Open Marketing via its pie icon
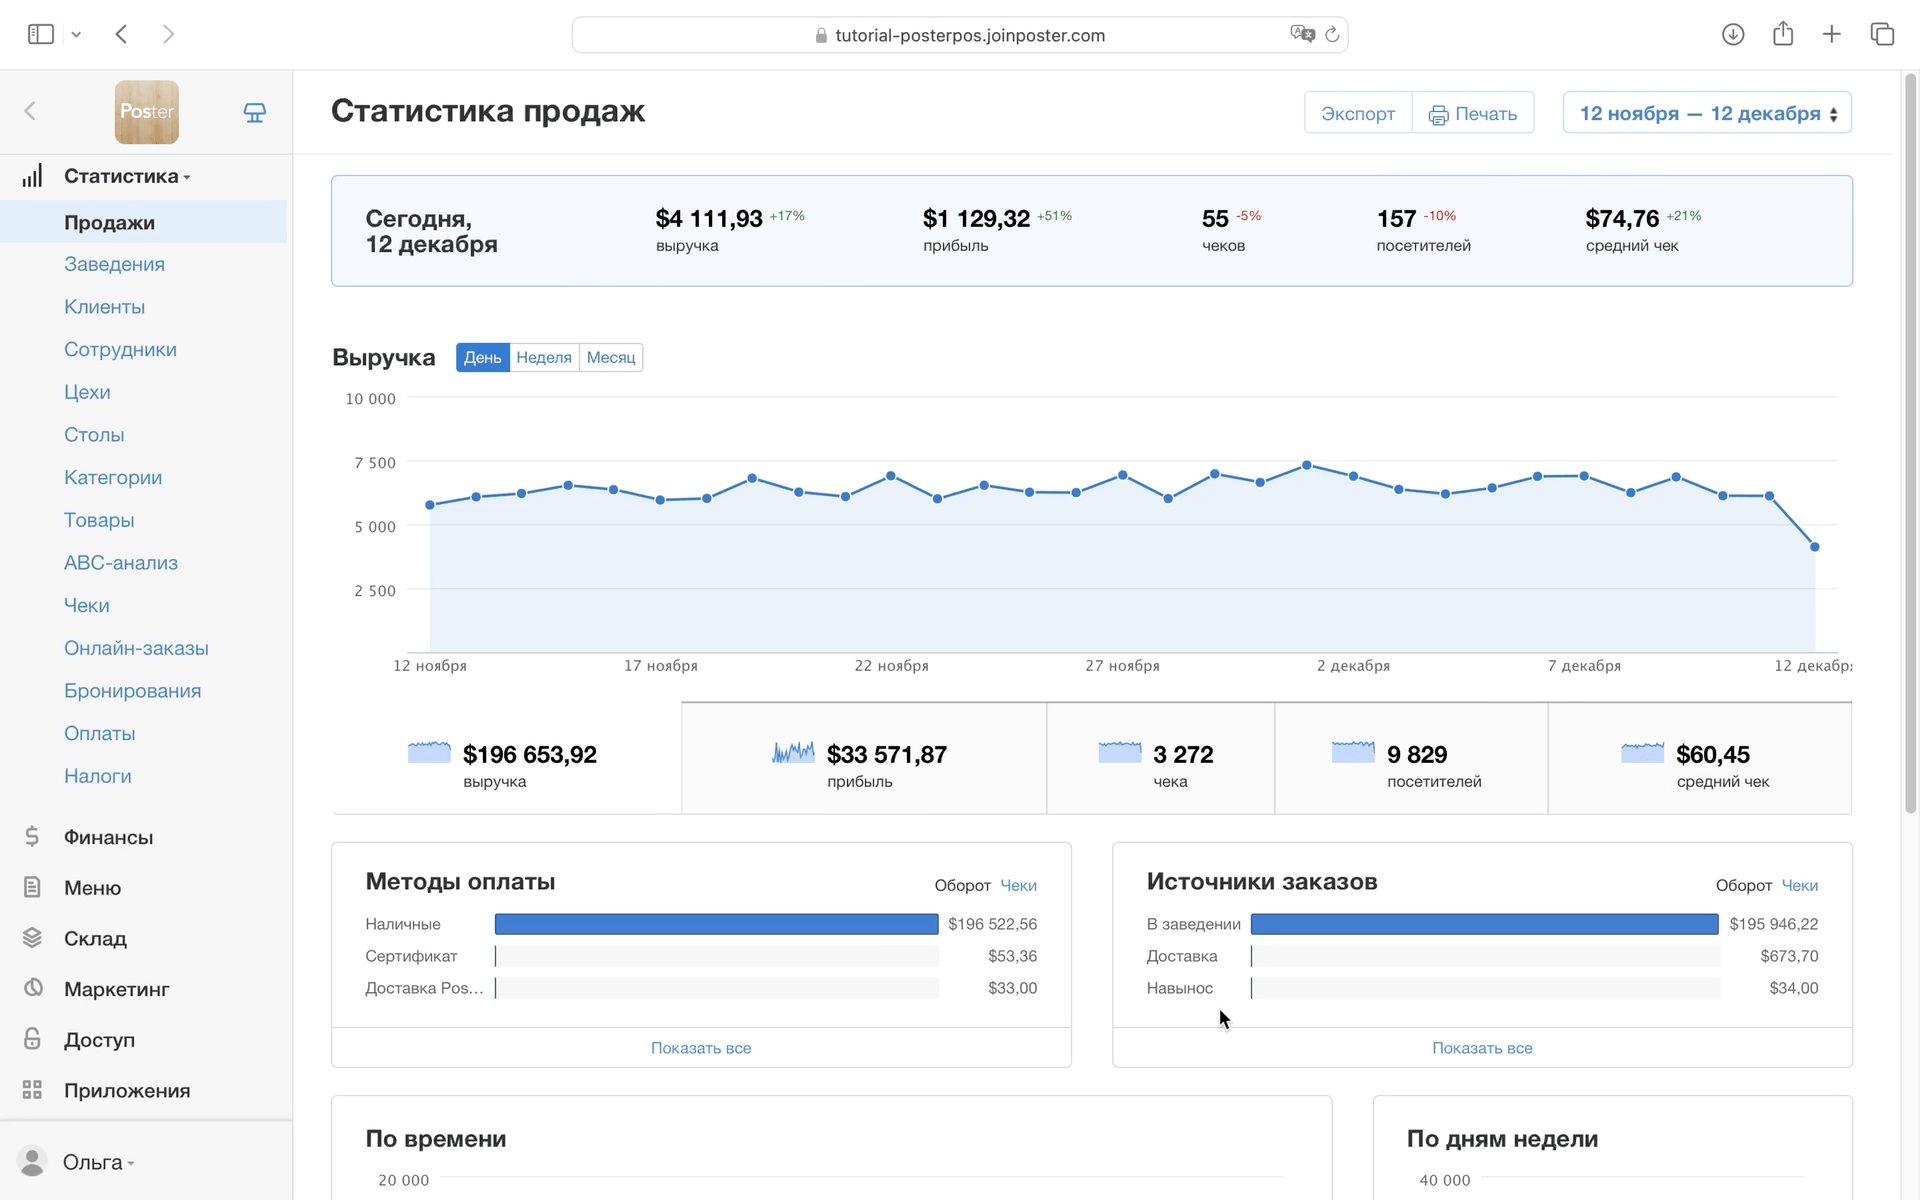The width and height of the screenshot is (1920, 1200). coord(32,988)
